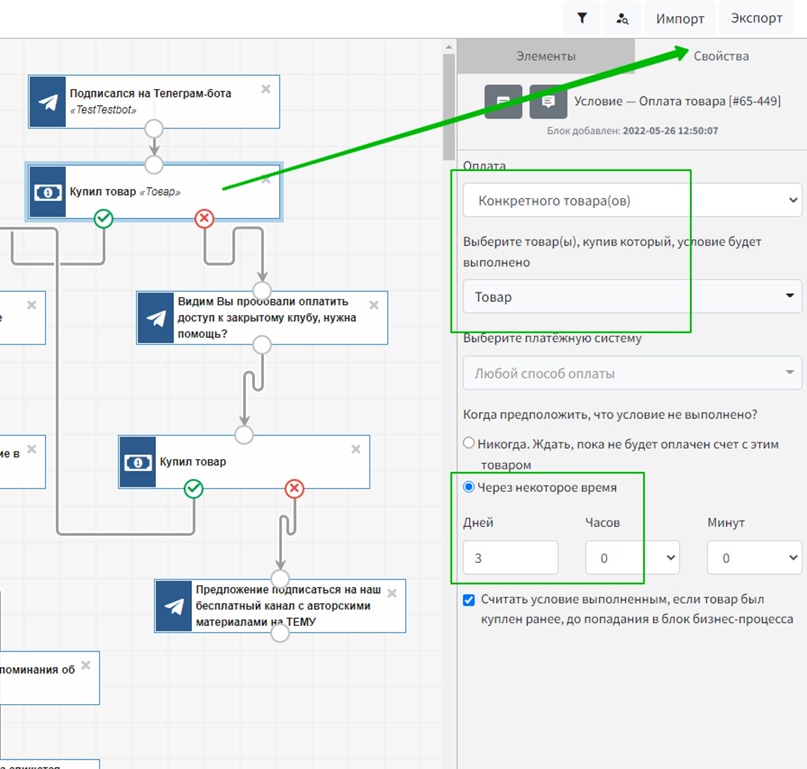Select the «Через некоторое время» radio button

468,487
